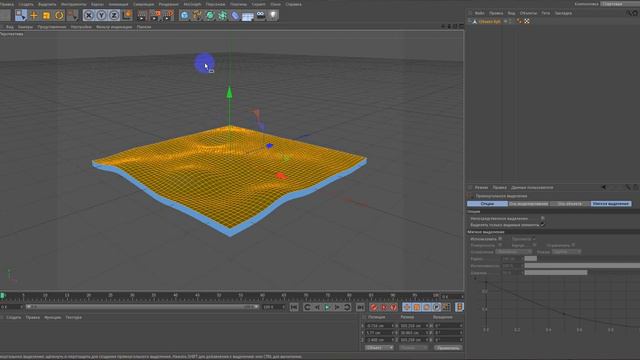Toggle the soft selection enable checkbox
640x360 pixels.
point(500,239)
